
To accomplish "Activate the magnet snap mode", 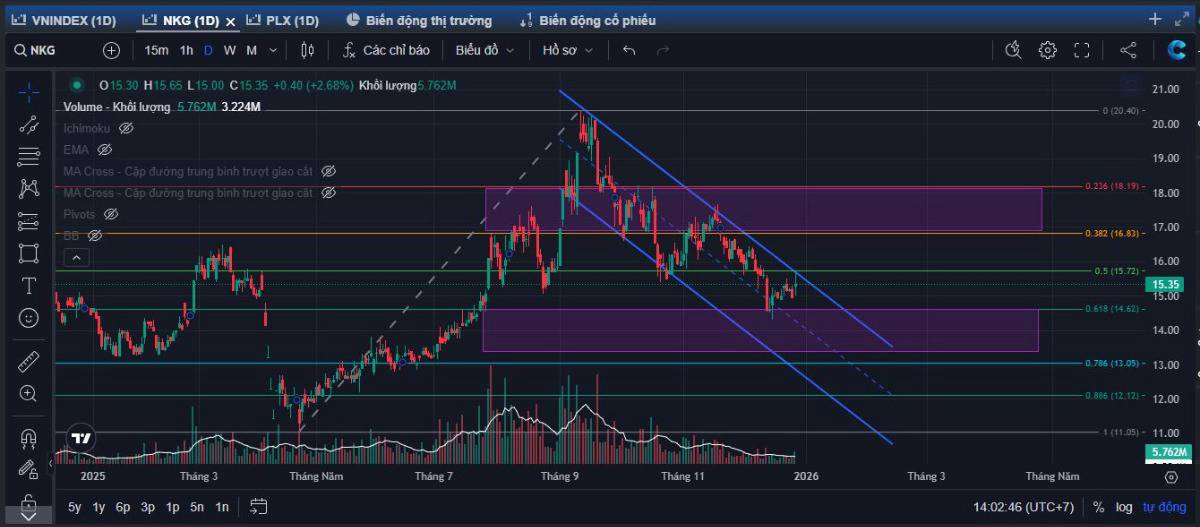I will point(29,438).
